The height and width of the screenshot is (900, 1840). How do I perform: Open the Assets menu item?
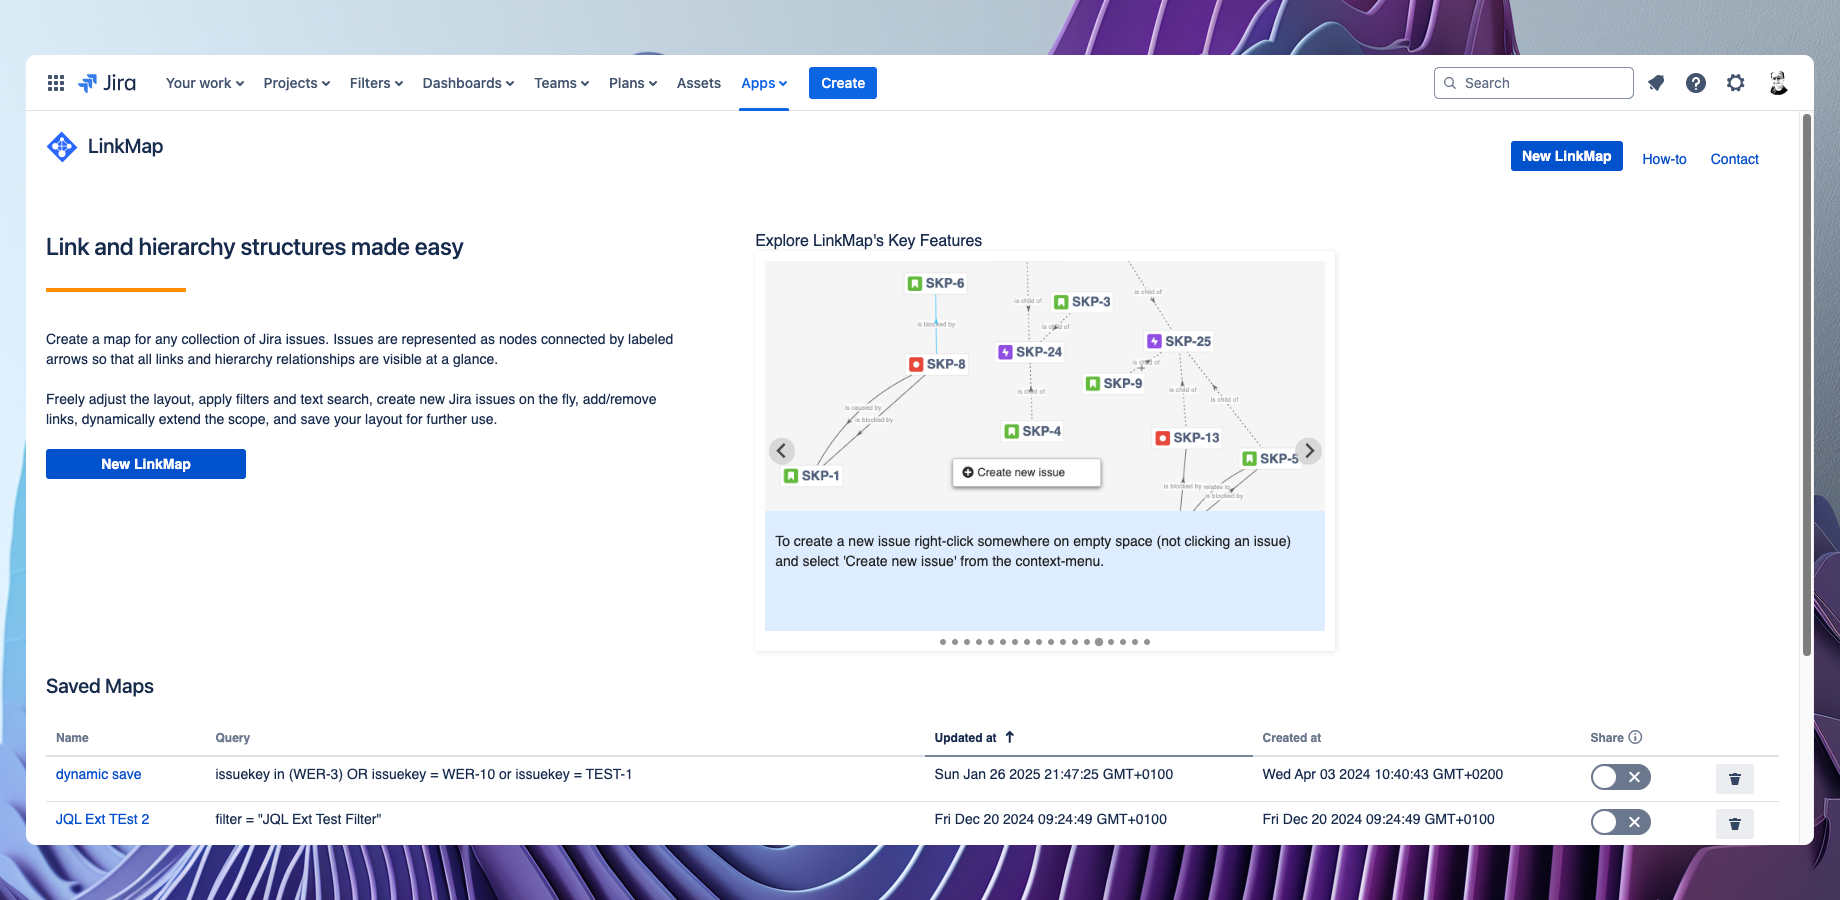pos(699,83)
